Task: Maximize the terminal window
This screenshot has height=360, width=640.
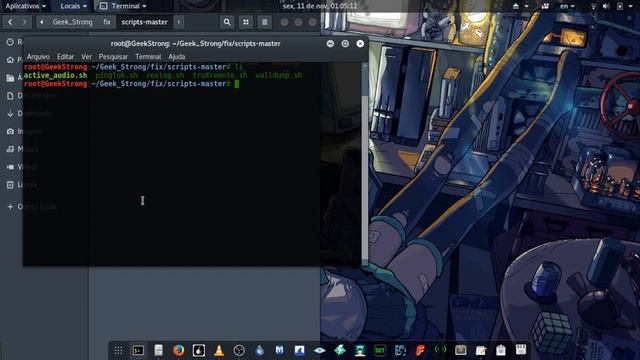Action: (345, 44)
